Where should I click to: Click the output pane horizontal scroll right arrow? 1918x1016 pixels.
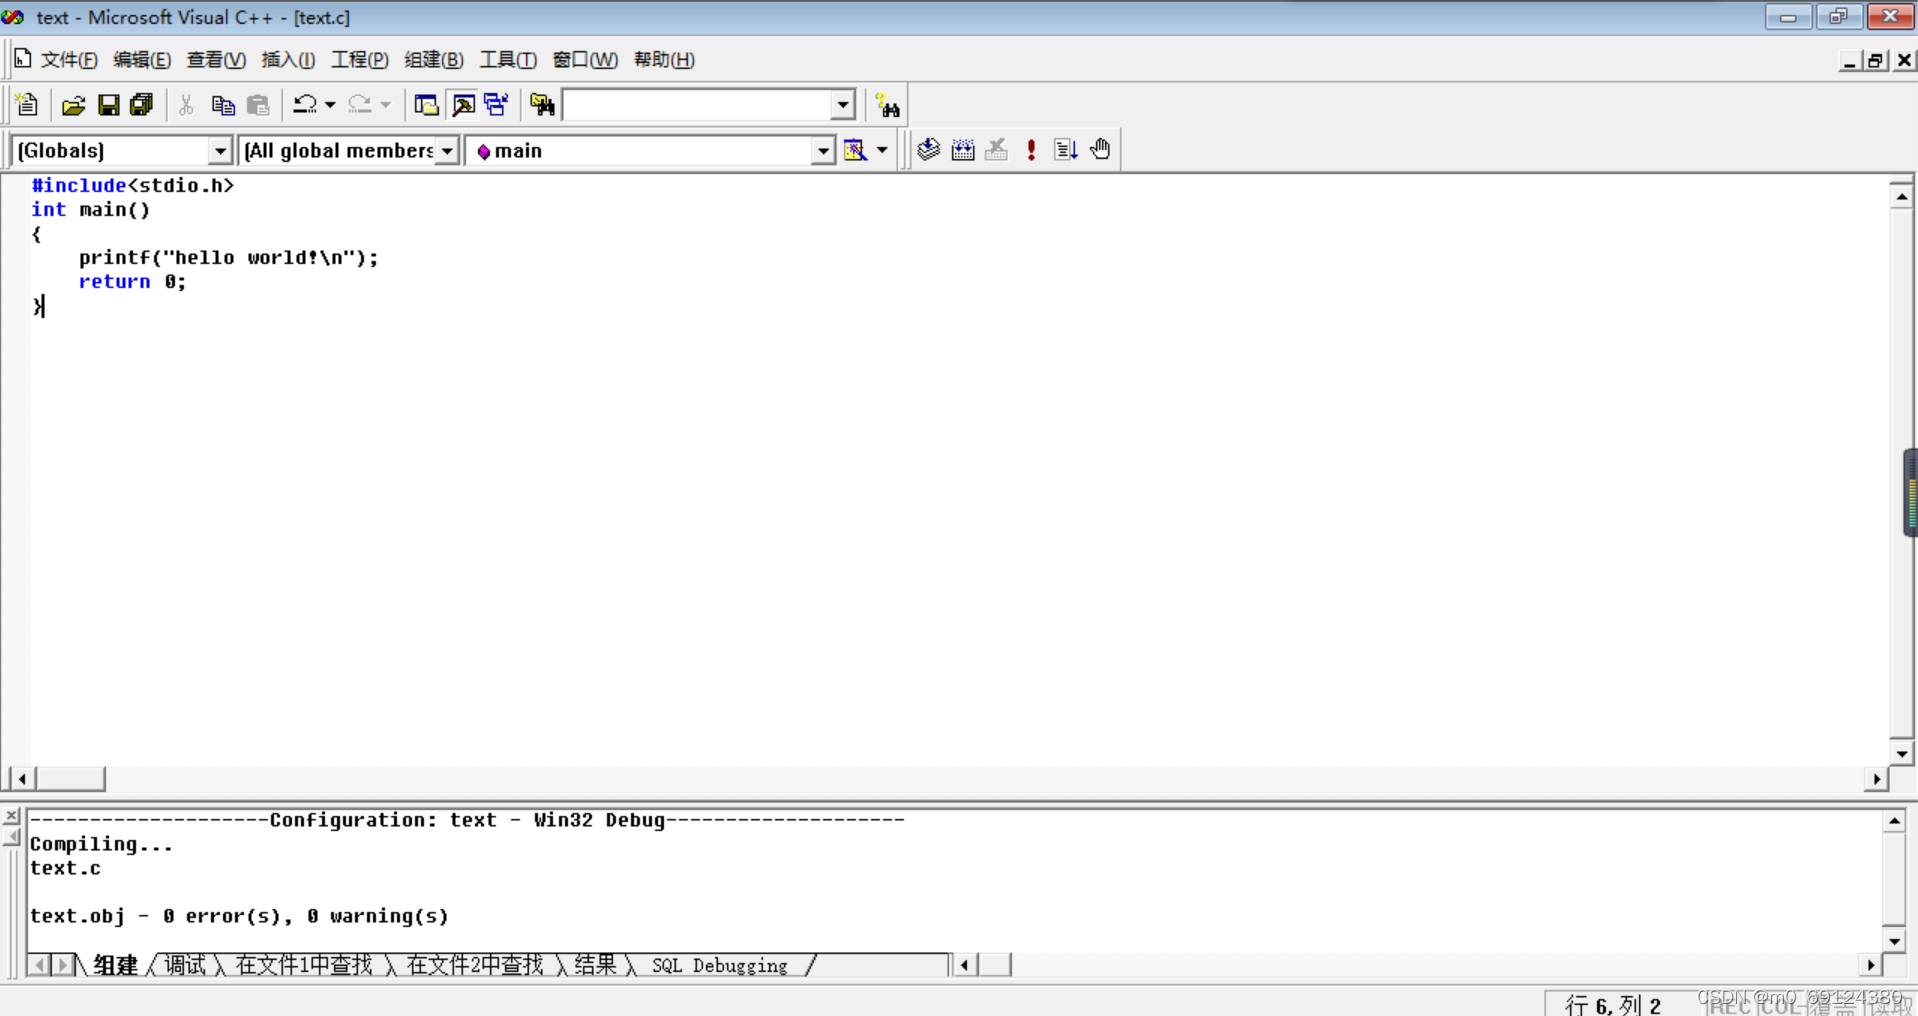tap(1870, 965)
